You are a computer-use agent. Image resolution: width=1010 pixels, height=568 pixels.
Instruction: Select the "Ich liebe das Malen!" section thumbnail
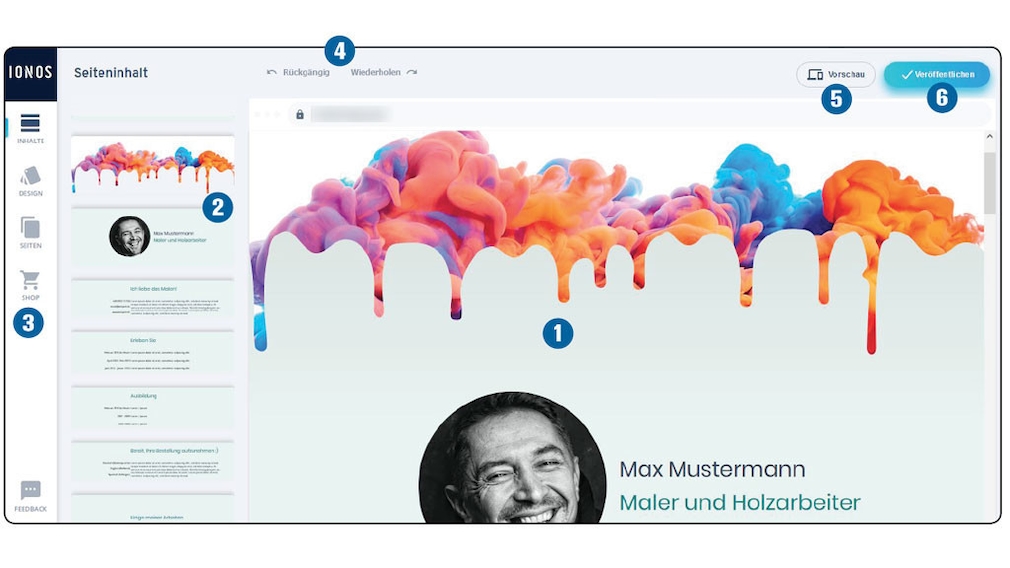tap(152, 299)
